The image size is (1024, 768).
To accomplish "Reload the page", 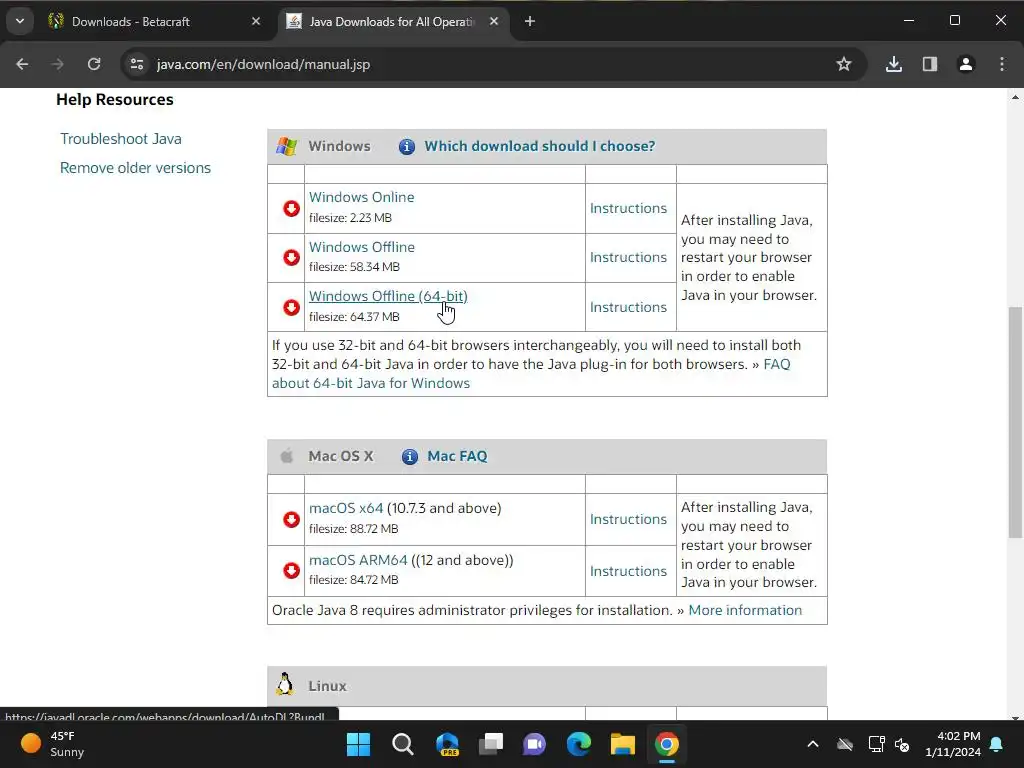I will pyautogui.click(x=94, y=64).
